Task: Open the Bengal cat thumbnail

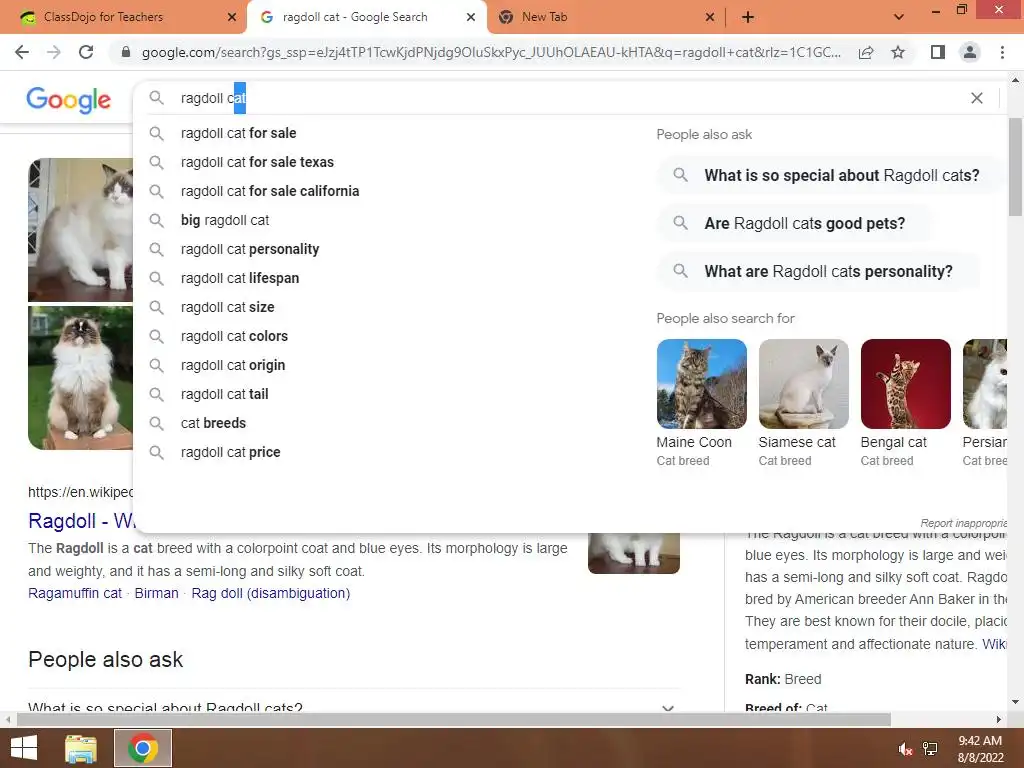Action: [905, 384]
